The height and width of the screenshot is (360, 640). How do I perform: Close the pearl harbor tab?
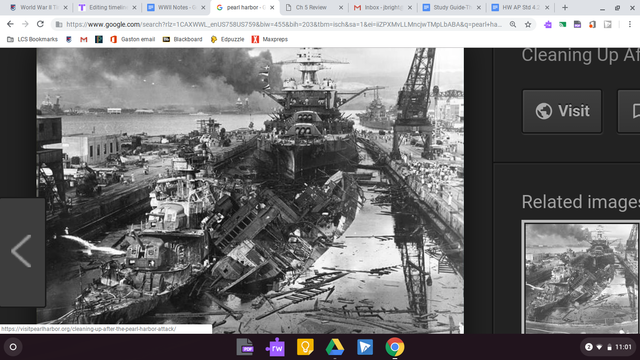coord(272,7)
